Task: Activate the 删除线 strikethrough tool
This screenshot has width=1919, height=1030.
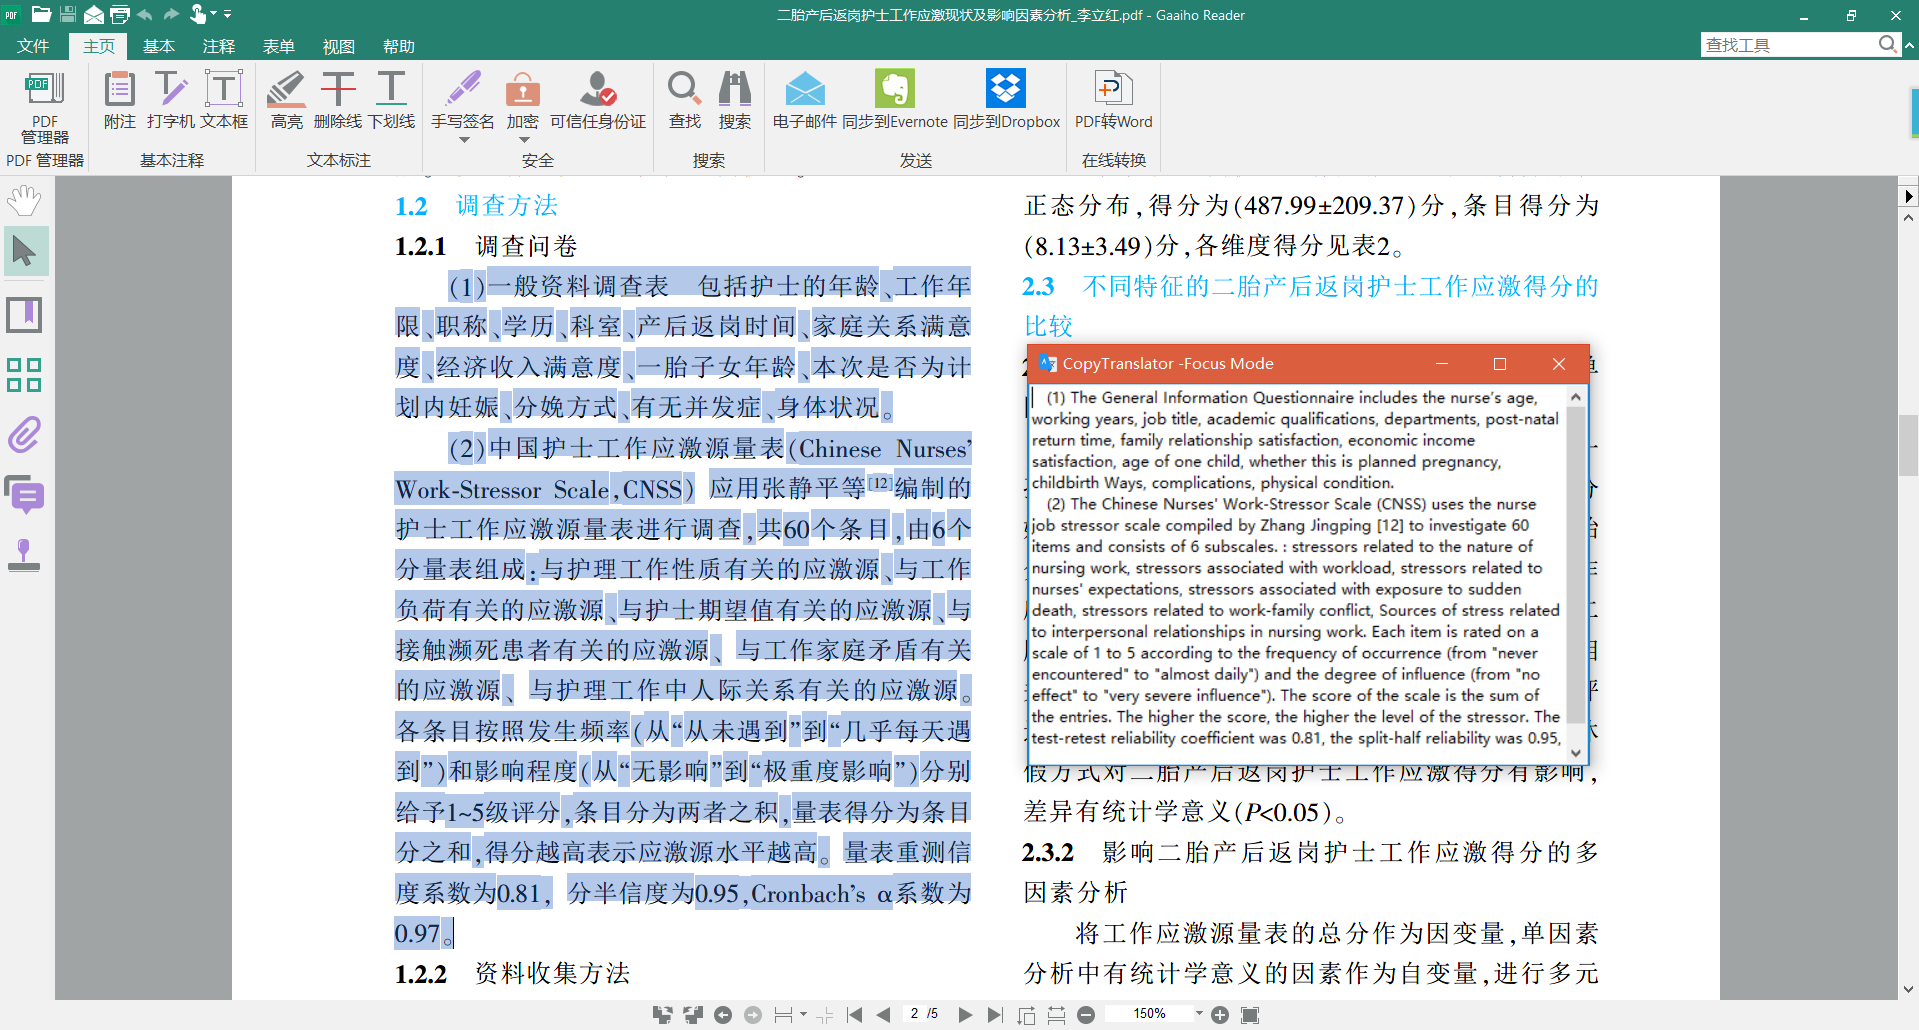Action: (338, 100)
